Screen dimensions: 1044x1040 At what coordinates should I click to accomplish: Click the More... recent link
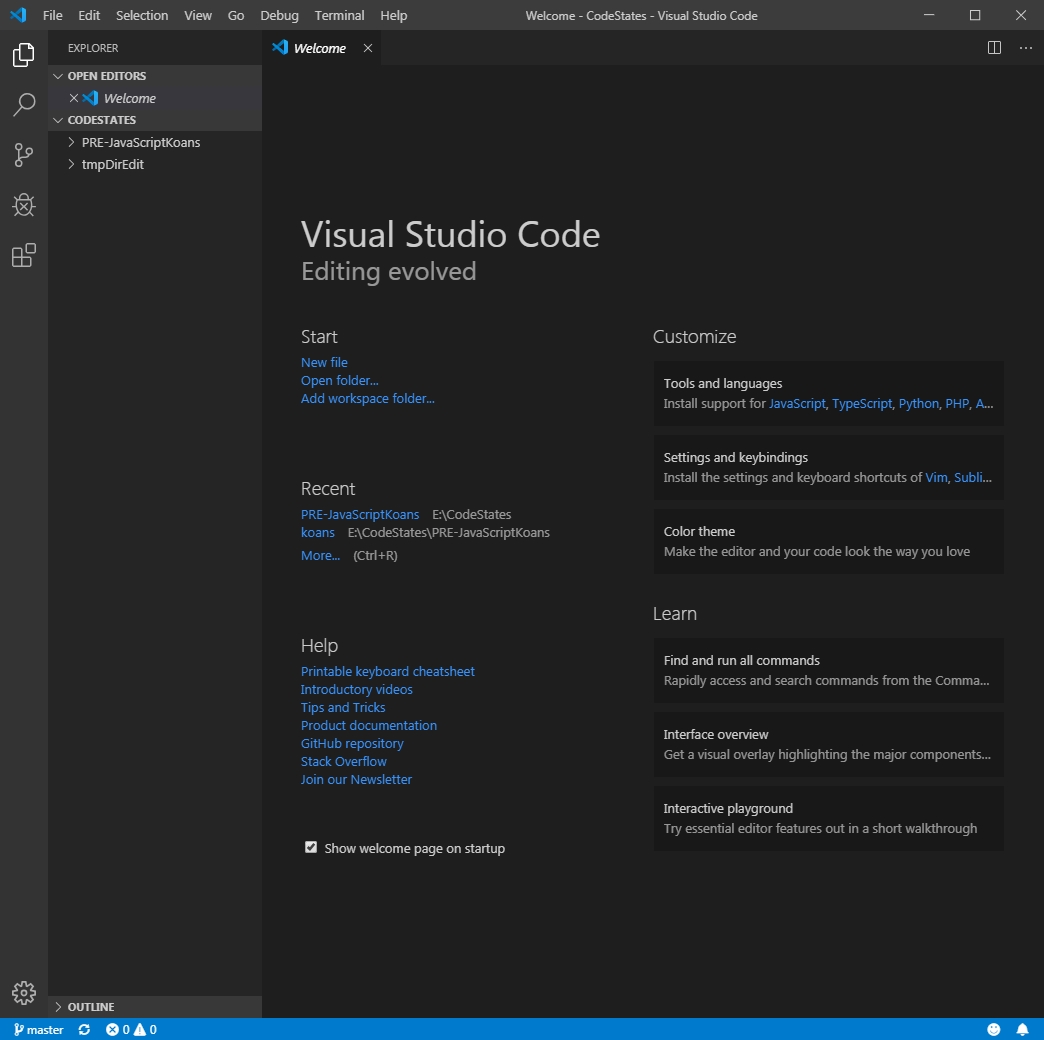click(x=320, y=555)
